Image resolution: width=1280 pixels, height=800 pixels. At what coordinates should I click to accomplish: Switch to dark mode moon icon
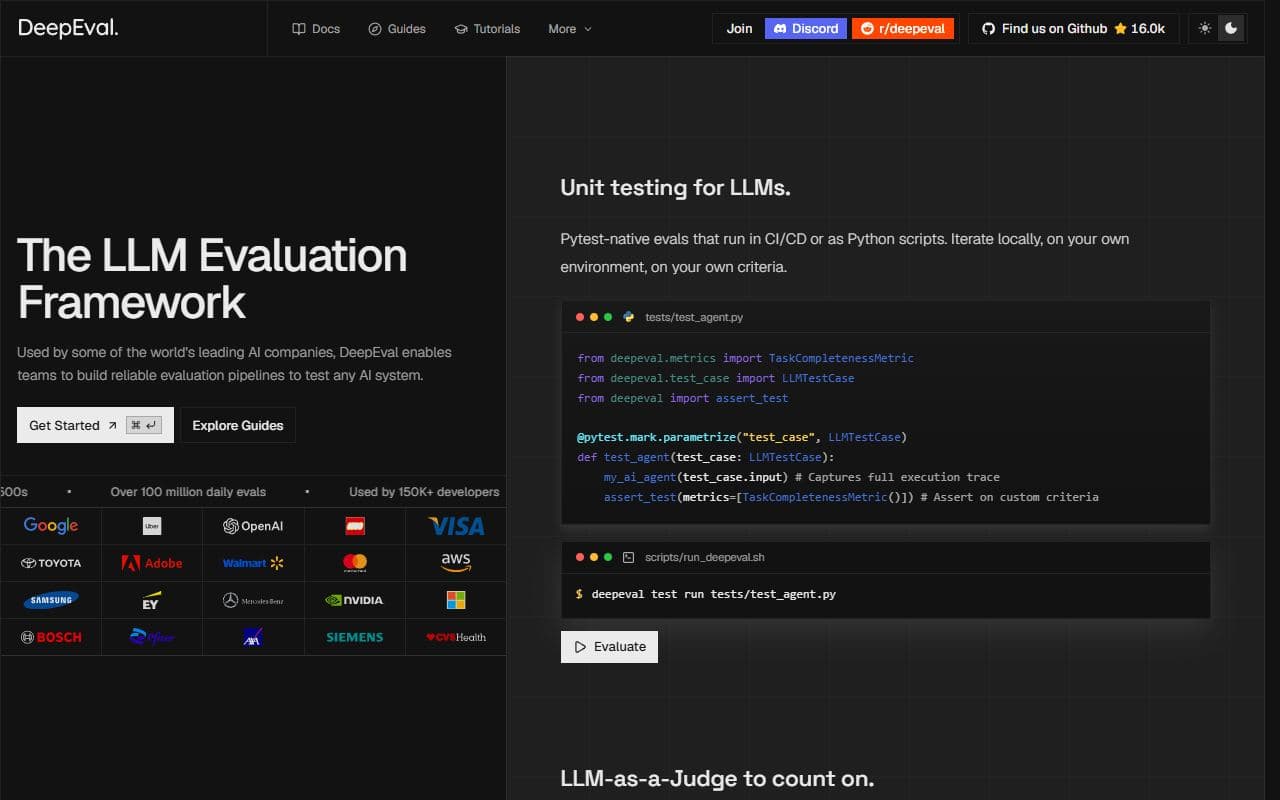pos(1231,28)
